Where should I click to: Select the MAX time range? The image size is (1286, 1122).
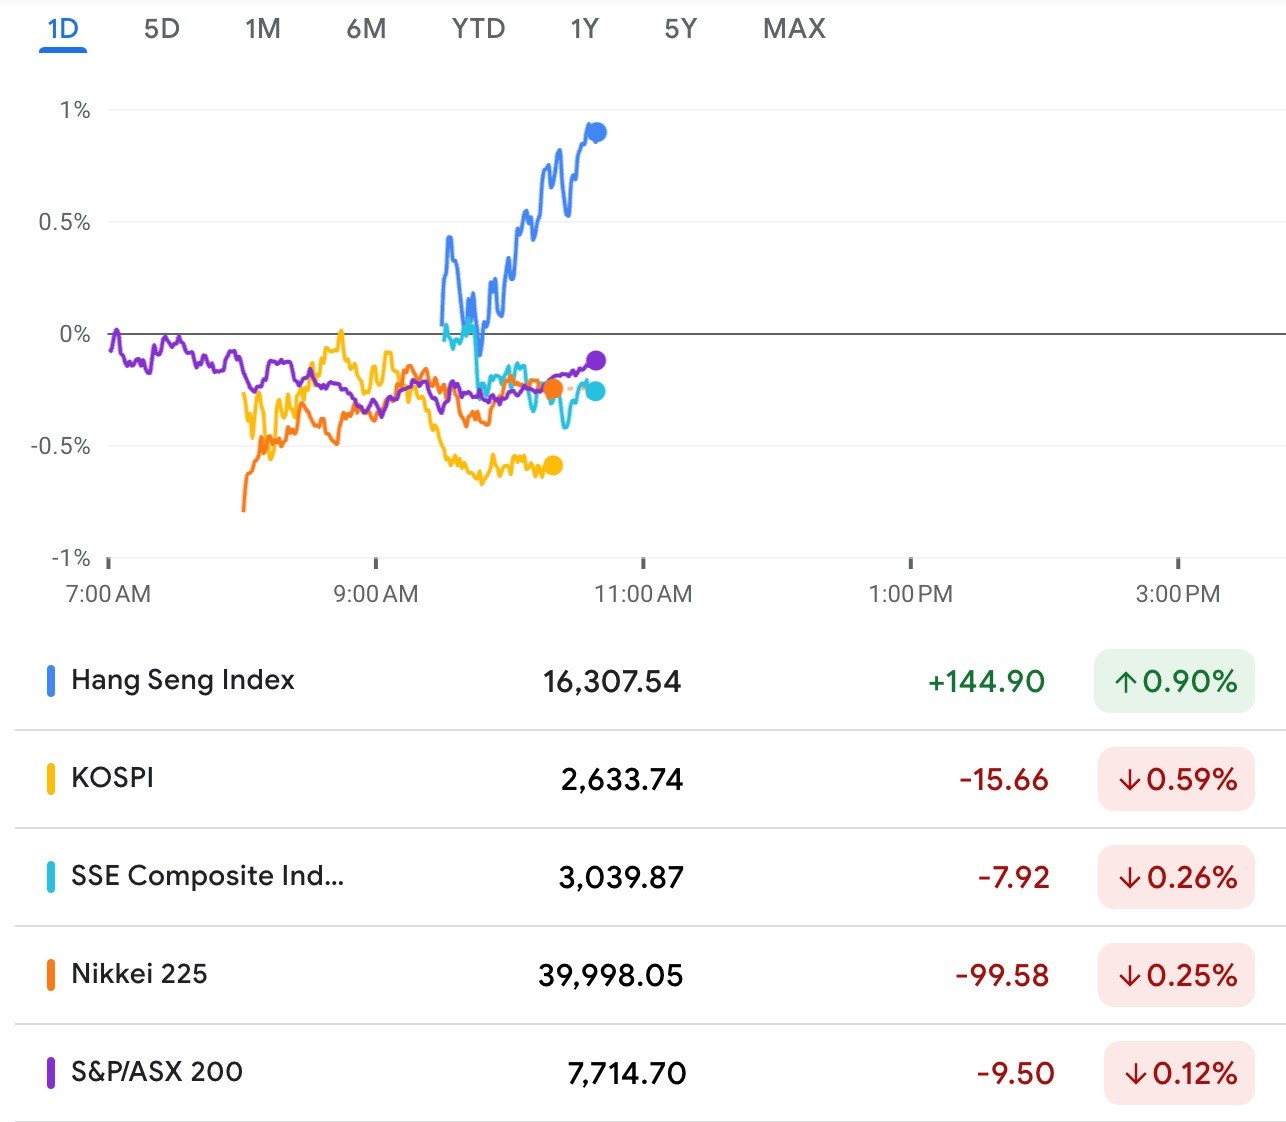(x=795, y=28)
